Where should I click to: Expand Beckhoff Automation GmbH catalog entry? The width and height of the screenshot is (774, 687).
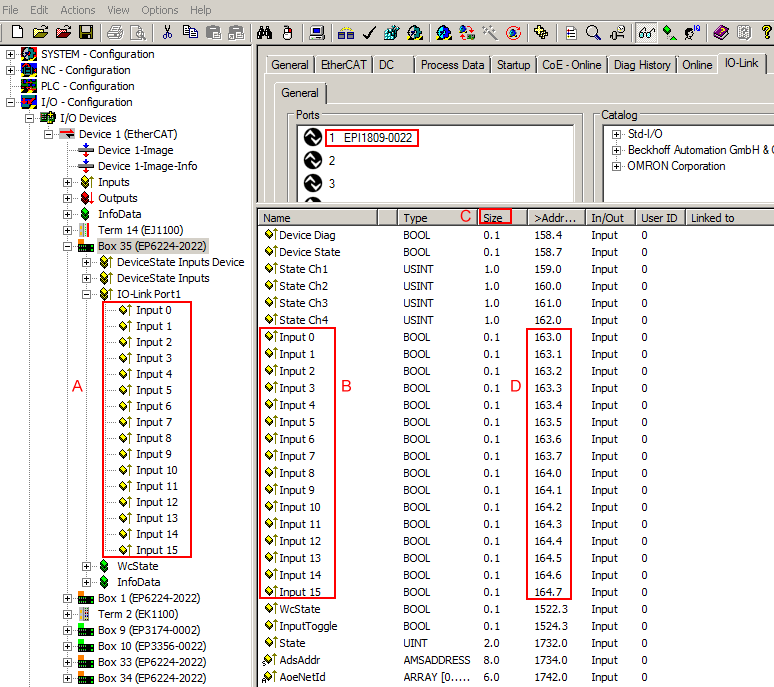pos(616,150)
